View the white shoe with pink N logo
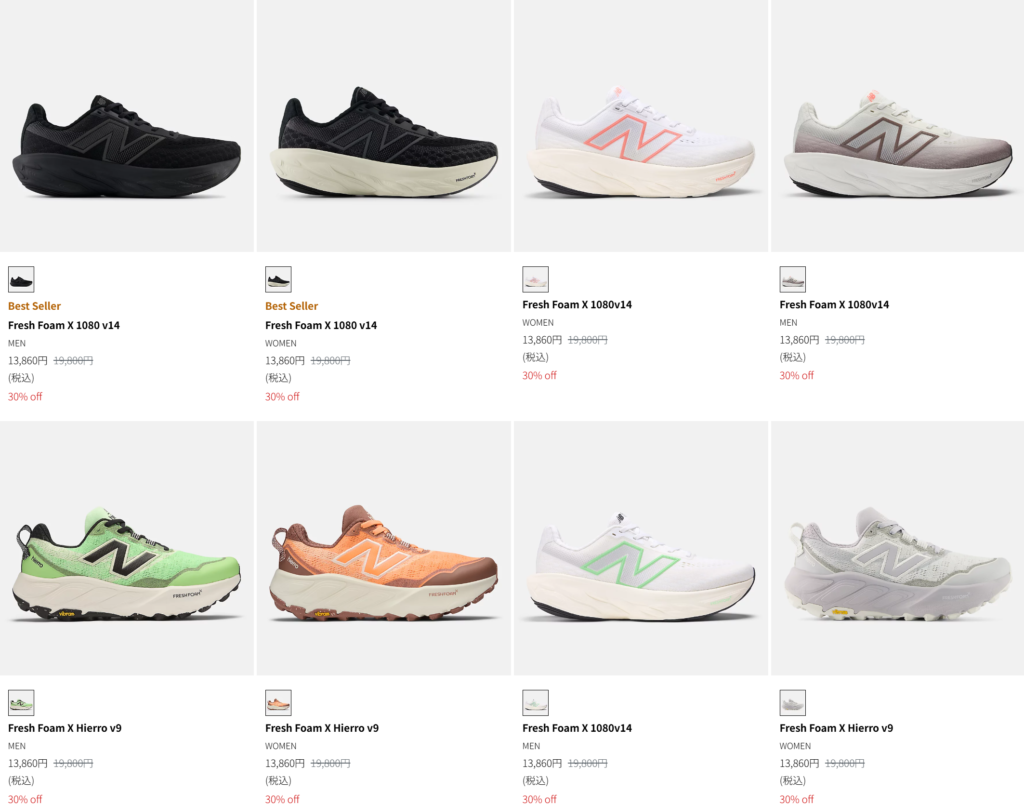This screenshot has height=805, width=1024. (641, 125)
